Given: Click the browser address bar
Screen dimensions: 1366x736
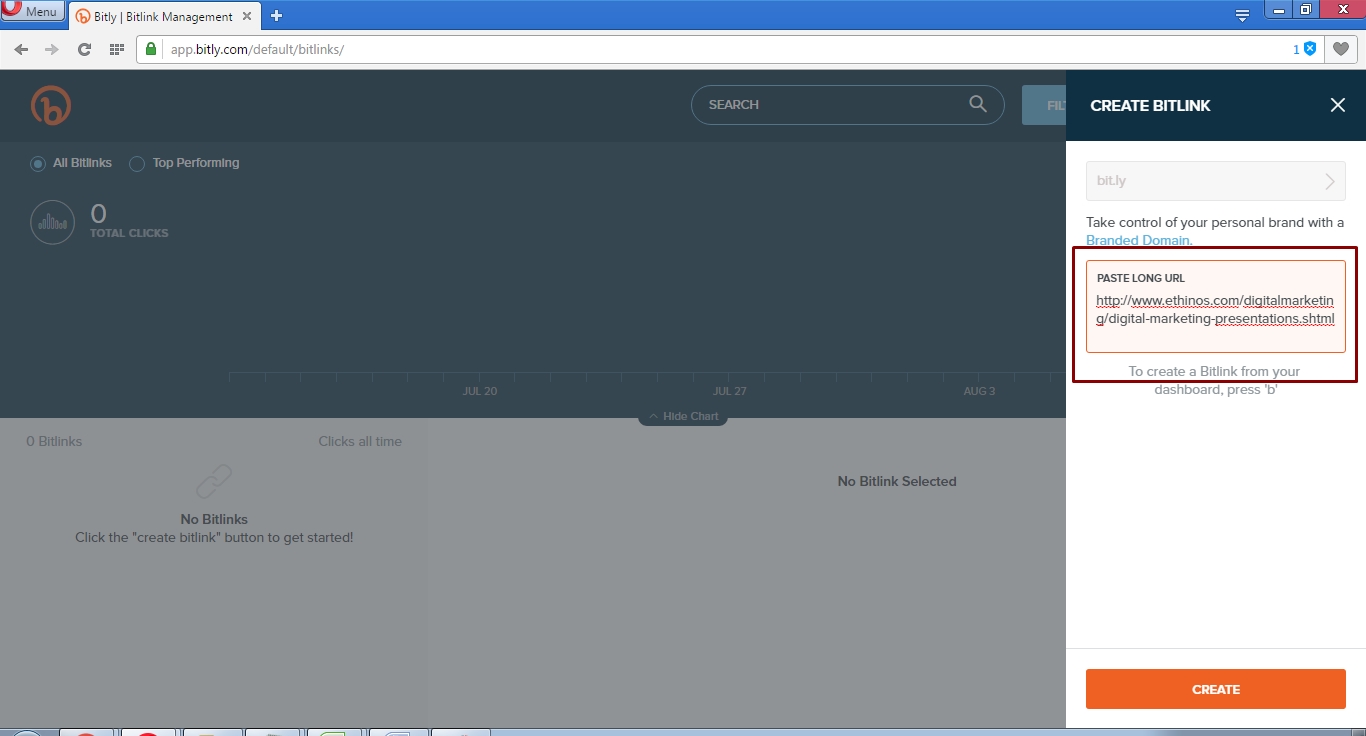Looking at the screenshot, I should pyautogui.click(x=730, y=49).
